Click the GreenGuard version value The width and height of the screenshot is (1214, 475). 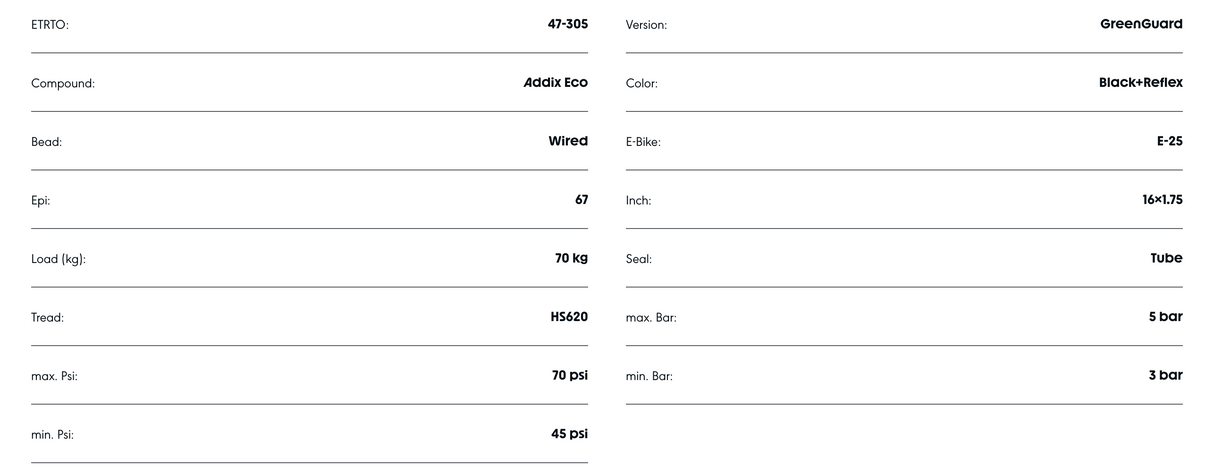point(1141,24)
